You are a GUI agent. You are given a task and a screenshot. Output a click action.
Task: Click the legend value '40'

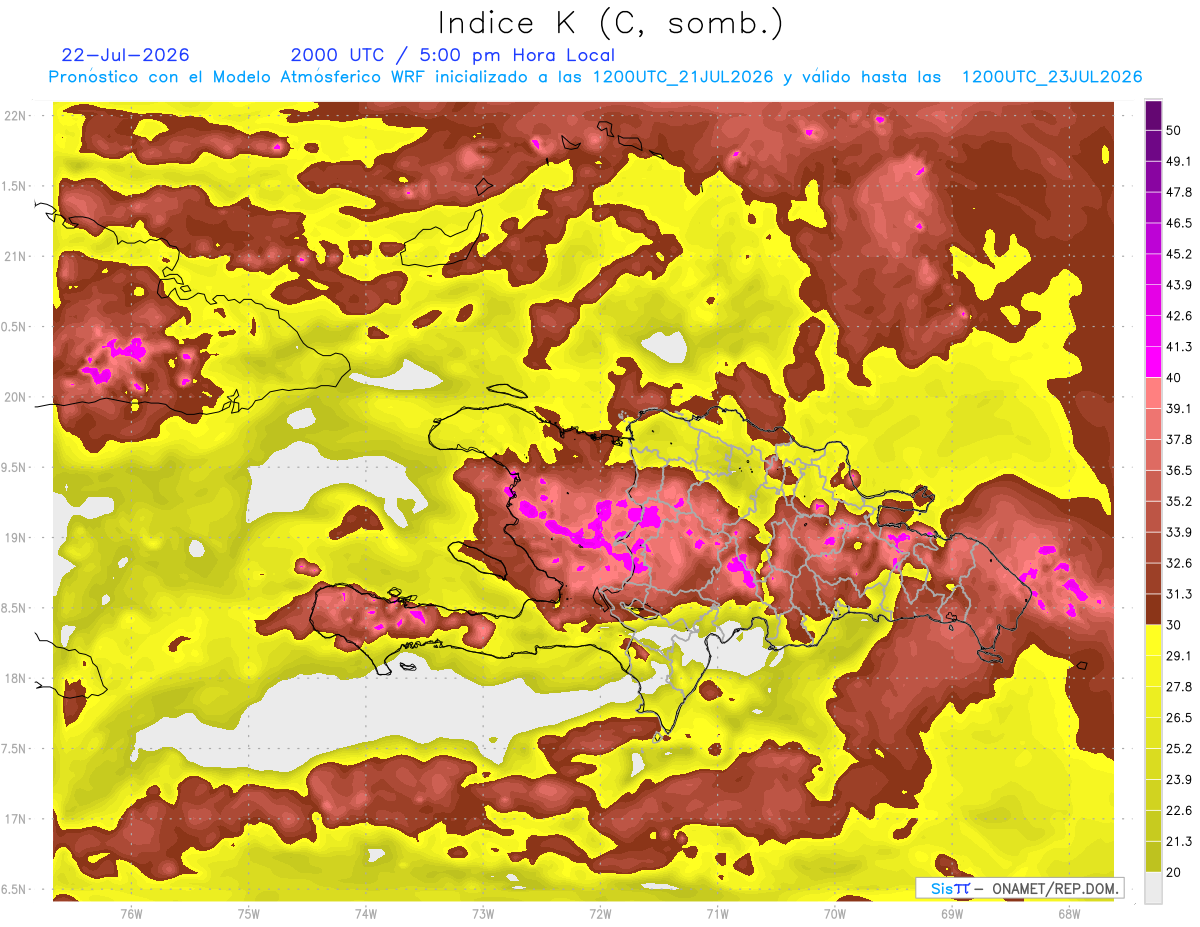click(x=1174, y=378)
